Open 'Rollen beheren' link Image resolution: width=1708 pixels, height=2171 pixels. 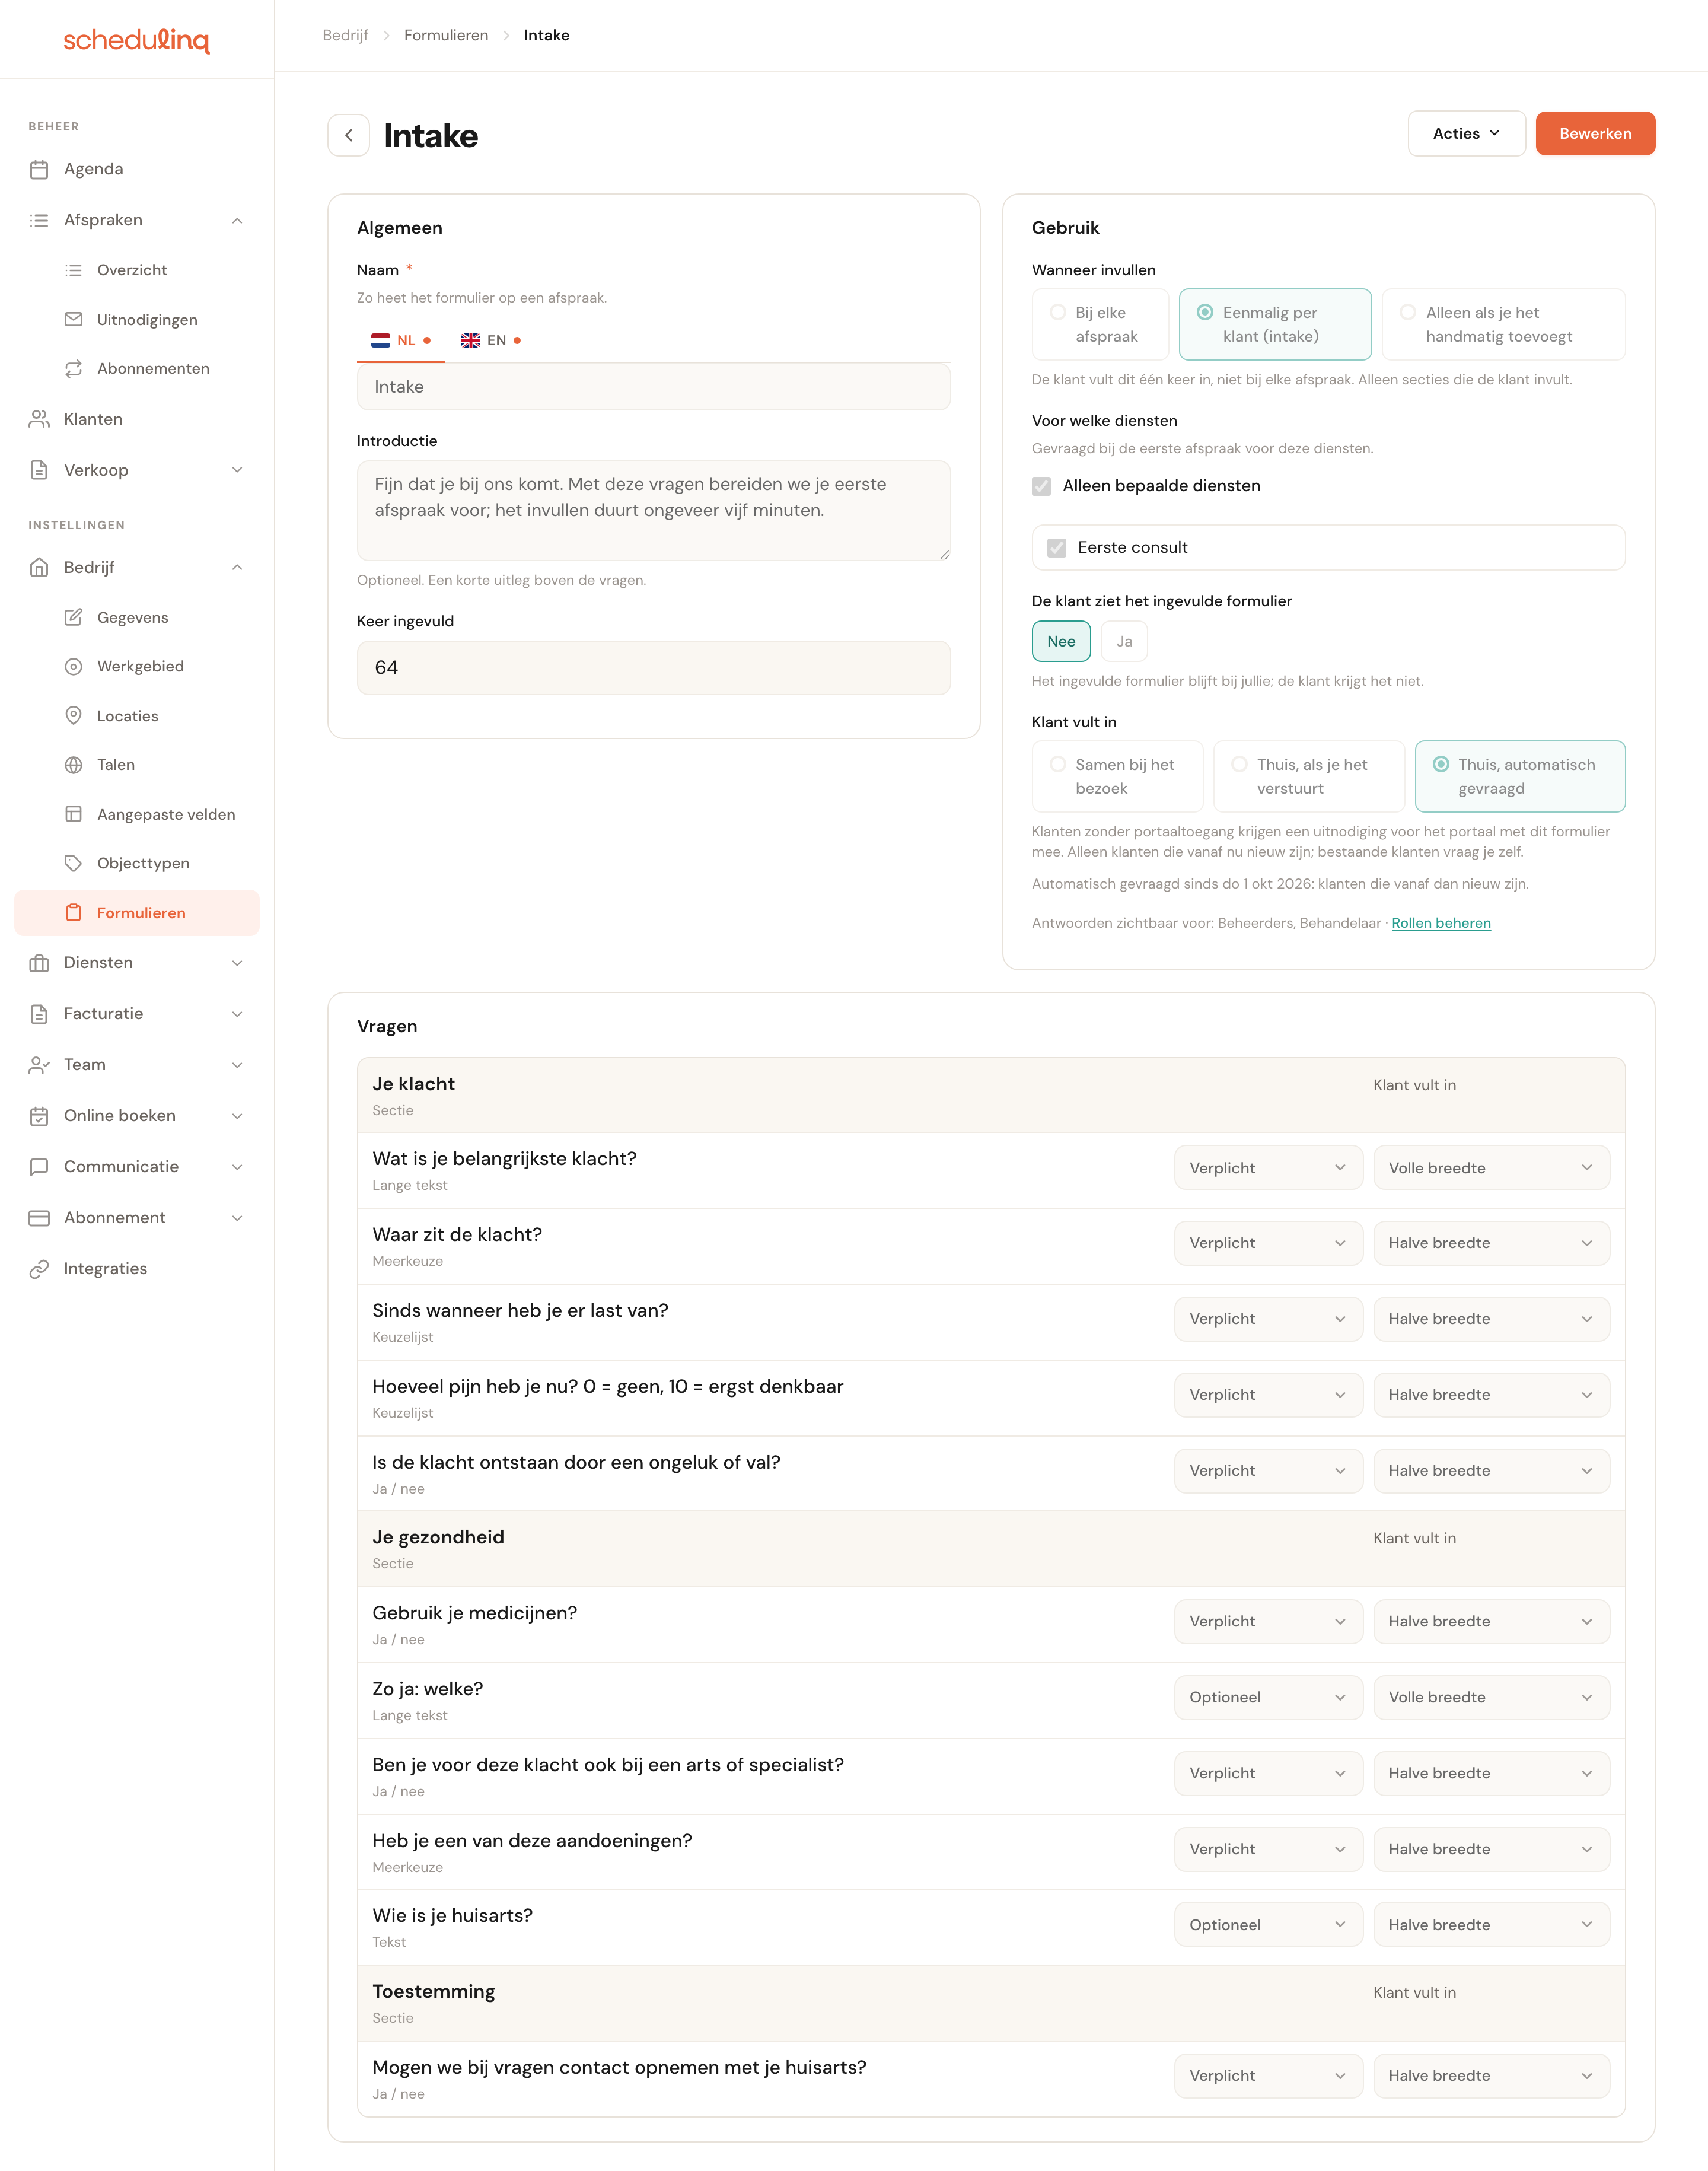point(1441,923)
